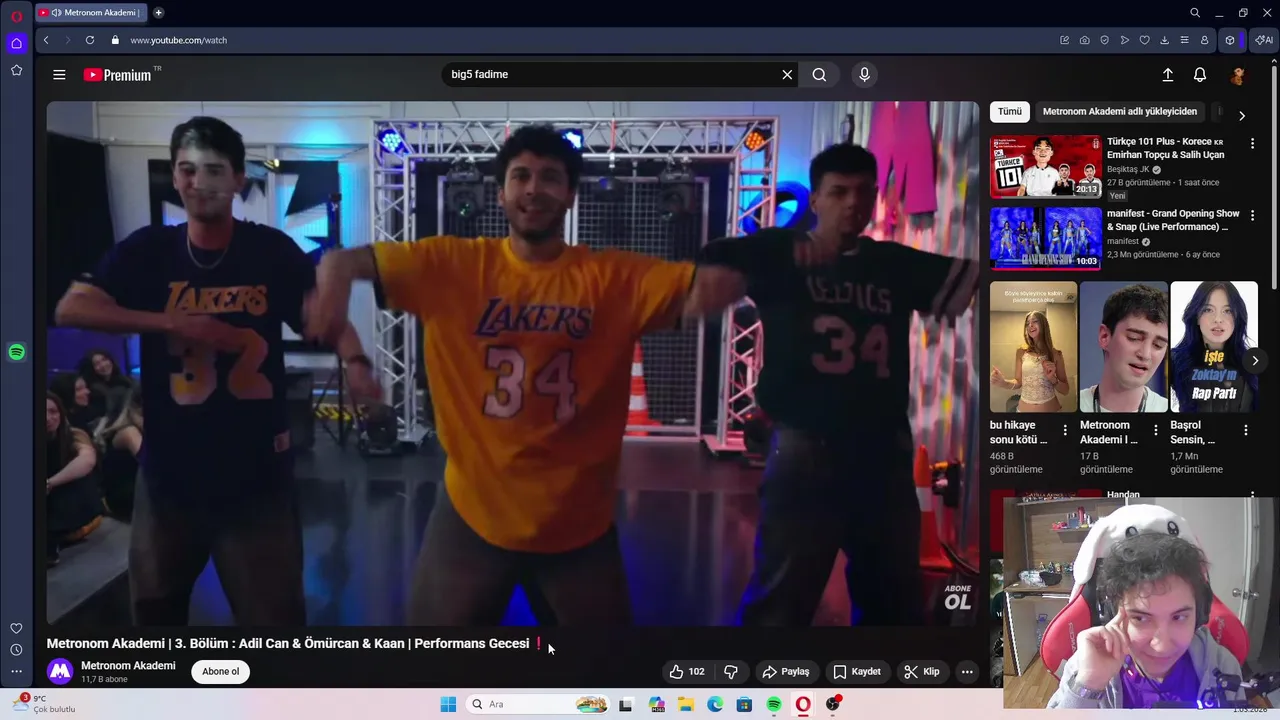Viewport: 1280px width, 720px height.
Task: Open manifest Grand Opening Show thumbnail
Action: click(x=1046, y=238)
